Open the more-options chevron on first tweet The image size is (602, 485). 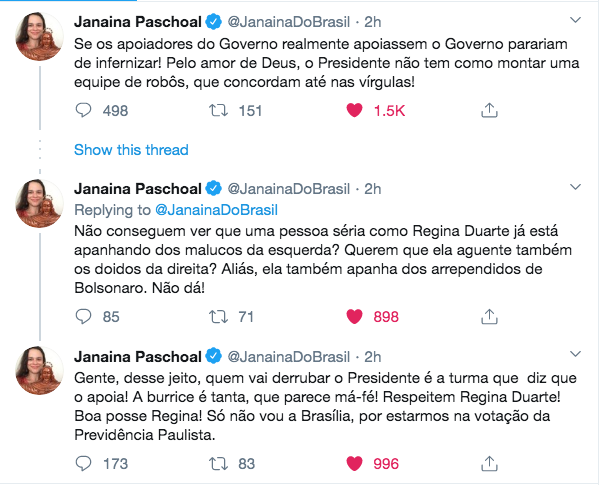573,20
